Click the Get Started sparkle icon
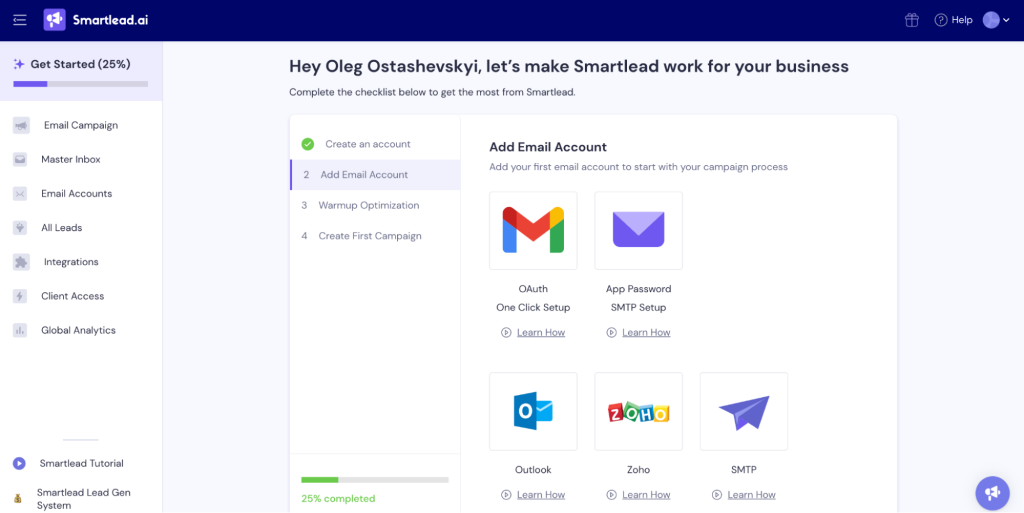 click(19, 64)
